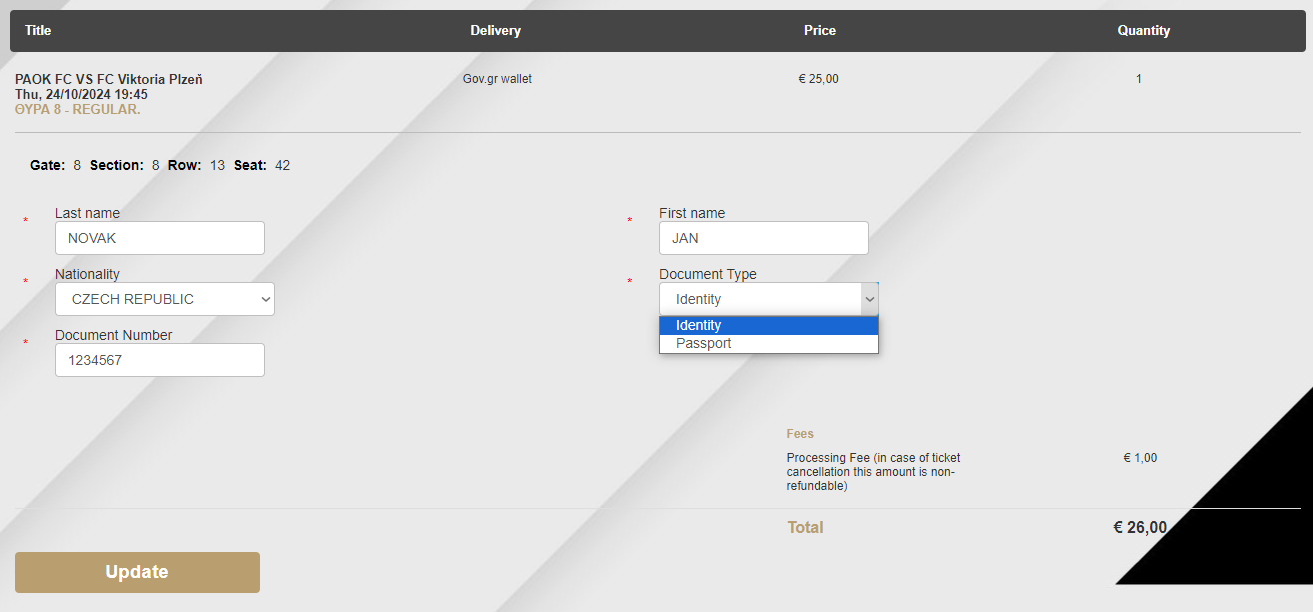Screen dimensions: 1313x612
Task: Click the Document Type dropdown arrow
Action: [869, 299]
